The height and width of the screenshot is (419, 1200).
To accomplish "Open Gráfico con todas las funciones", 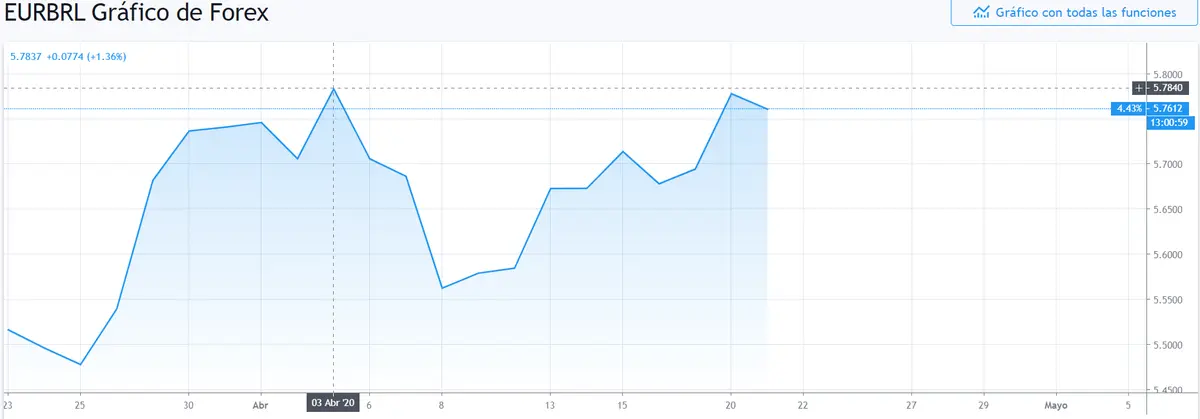I will (1073, 13).
